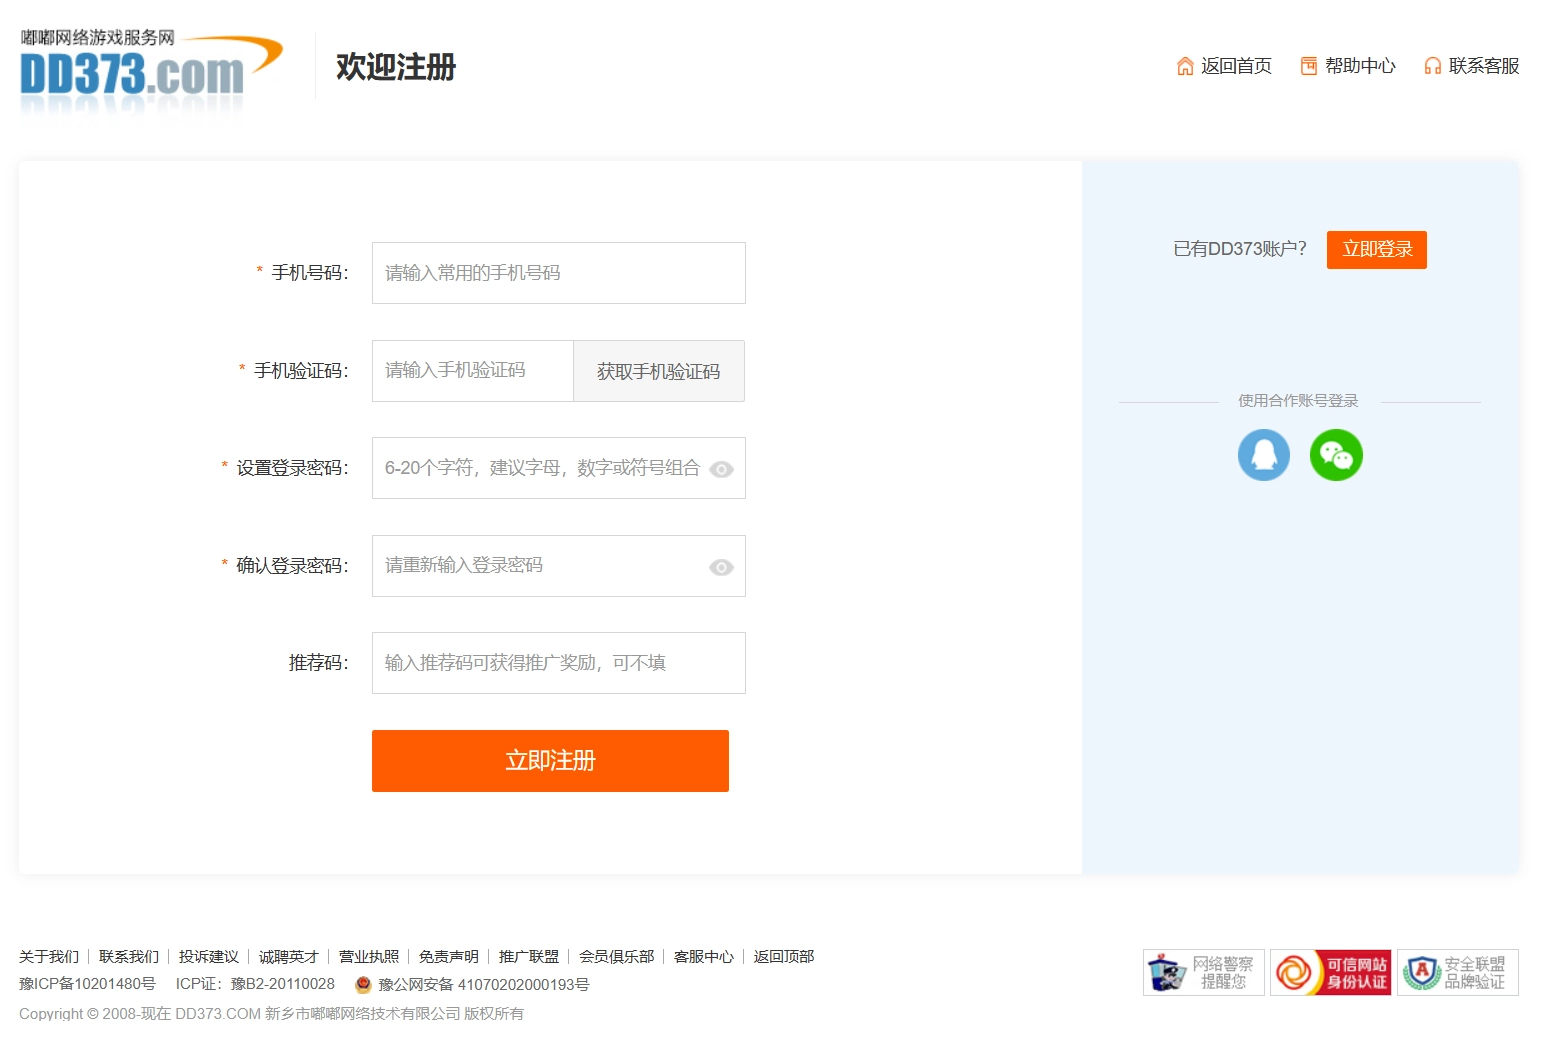Viewport: 1545px width, 1050px height.
Task: Go to 返回首页 in header
Action: click(1224, 66)
